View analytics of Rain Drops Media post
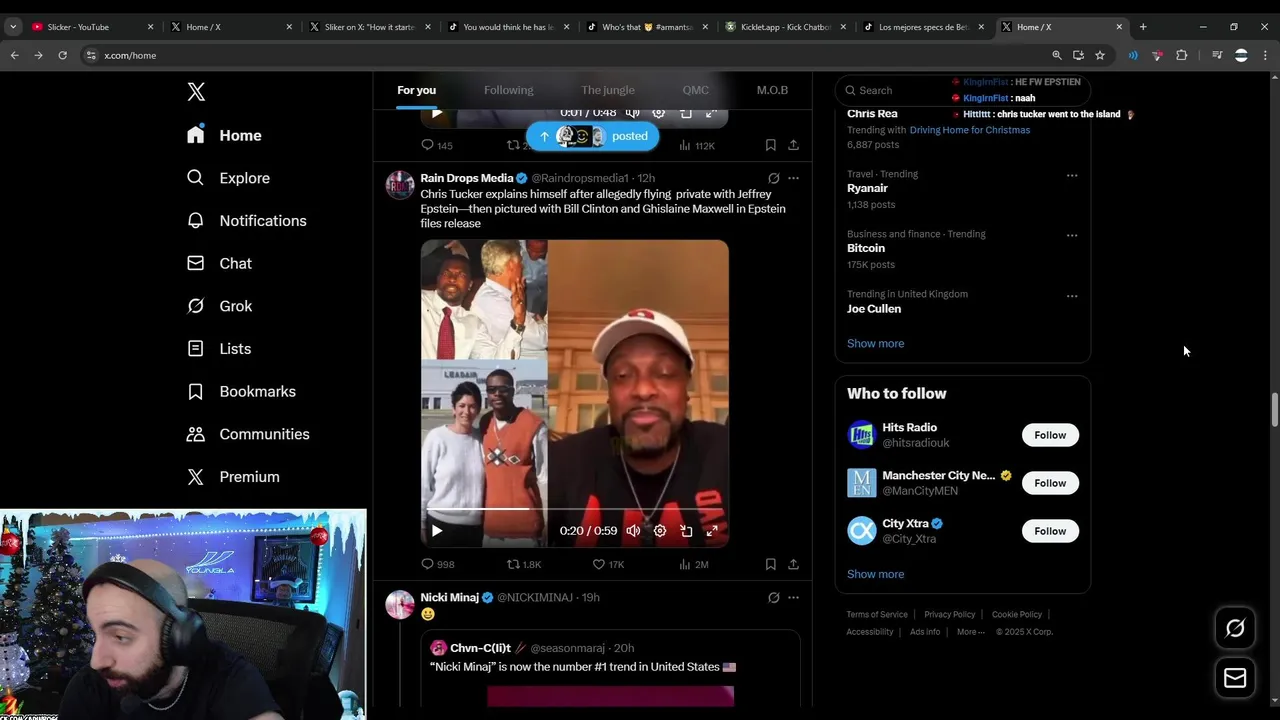Viewport: 1280px width, 720px height. click(694, 564)
